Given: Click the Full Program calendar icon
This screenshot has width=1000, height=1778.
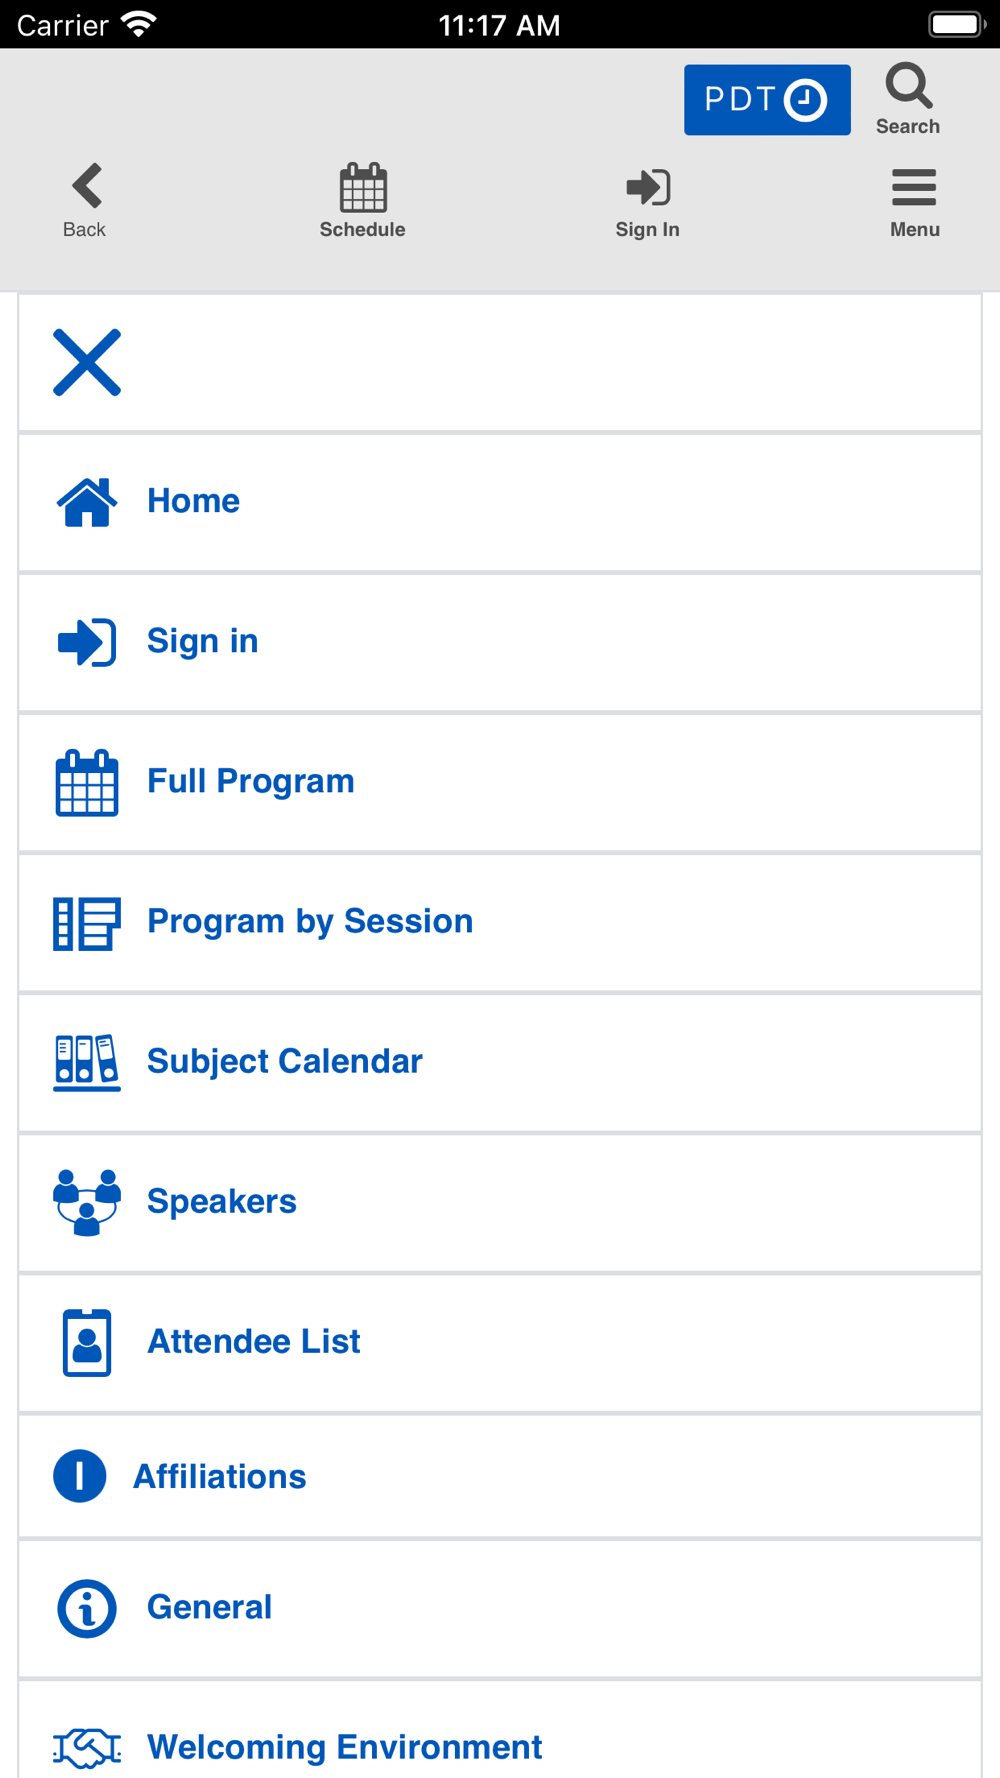Looking at the screenshot, I should (87, 782).
